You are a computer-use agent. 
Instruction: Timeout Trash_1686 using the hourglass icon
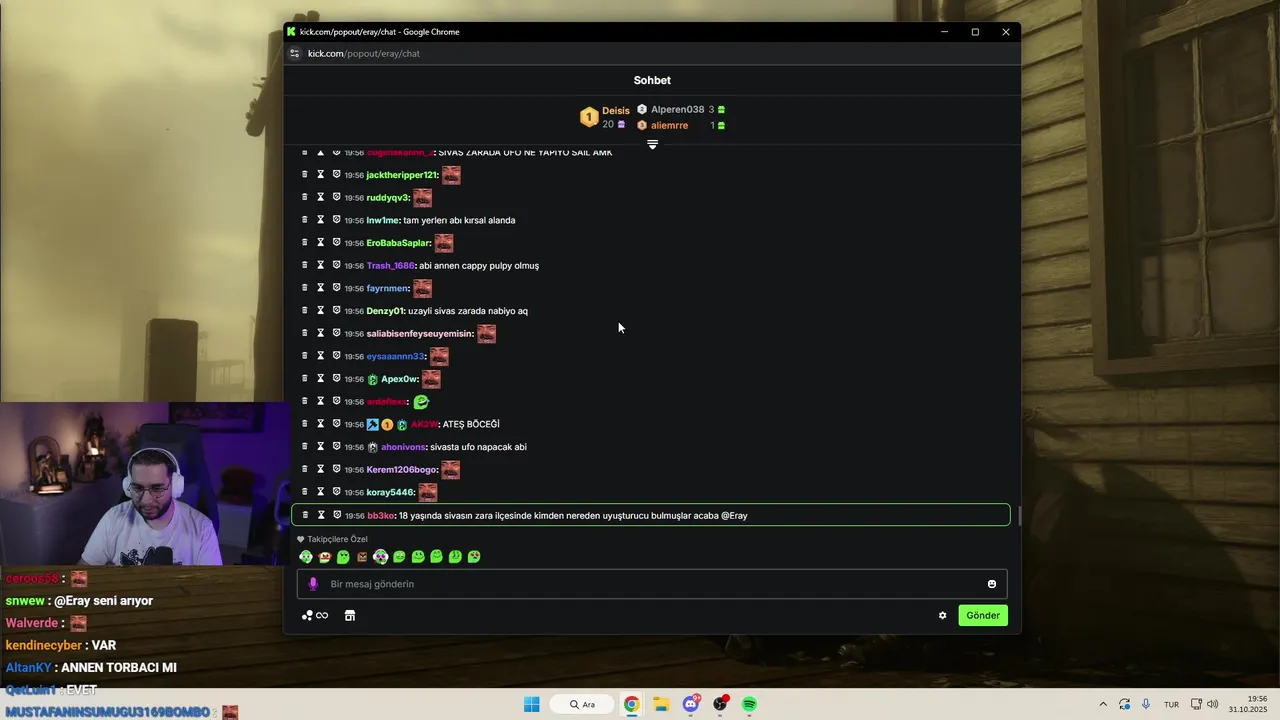321,265
